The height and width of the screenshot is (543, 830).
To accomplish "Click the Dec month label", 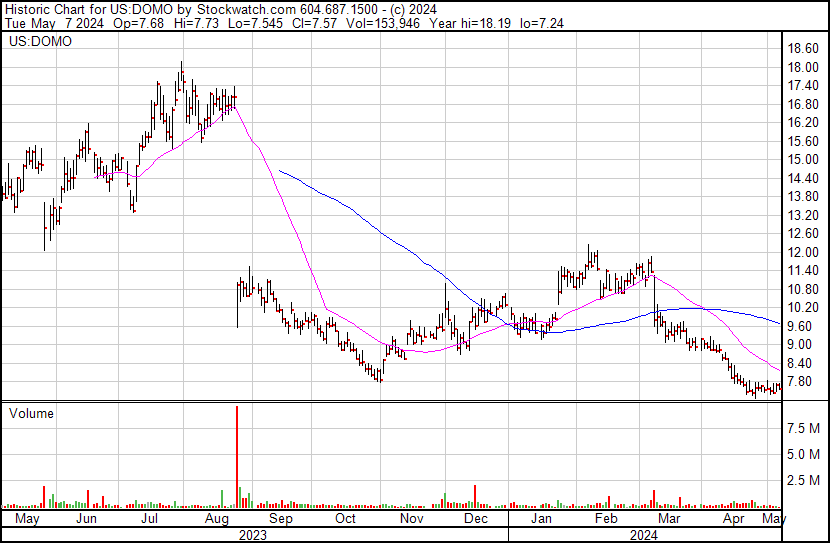I will point(476,518).
